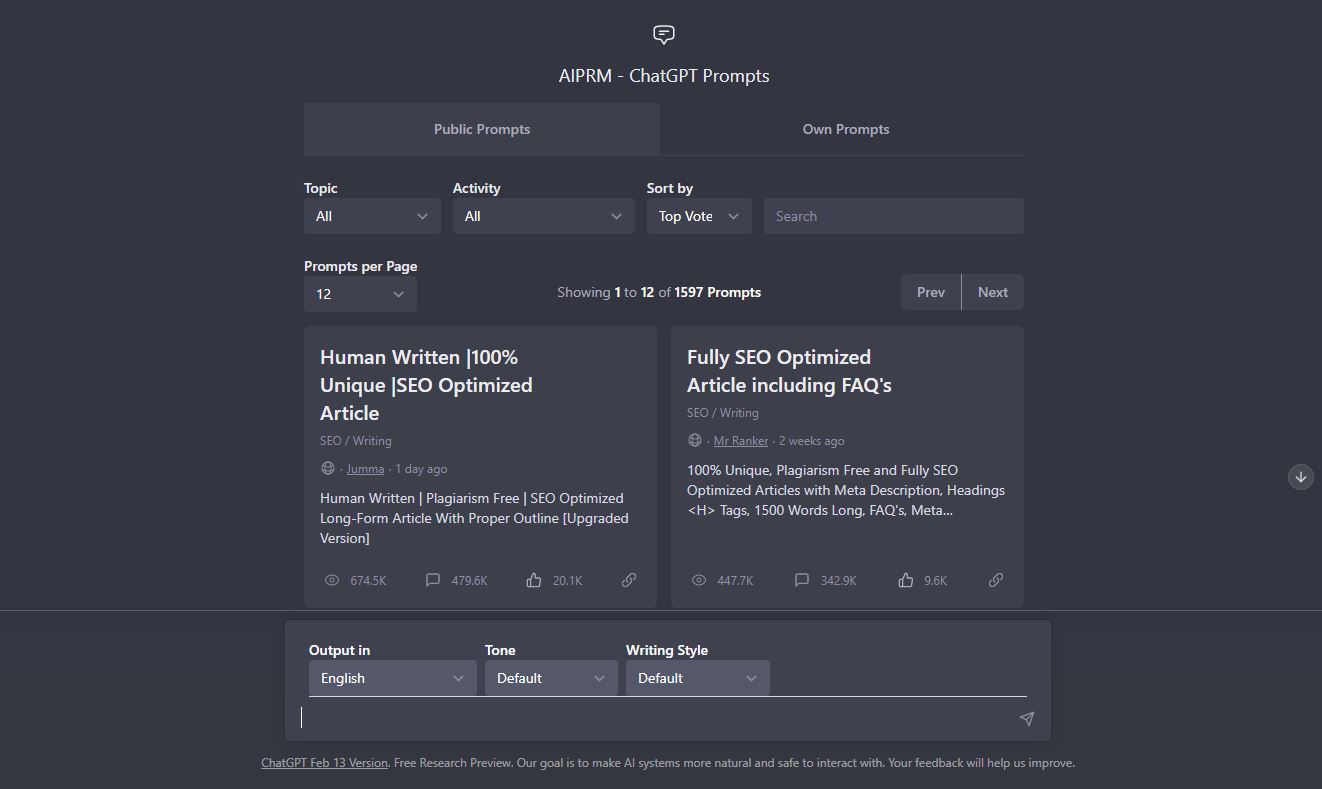Image resolution: width=1322 pixels, height=789 pixels.
Task: Open author Jumma's link
Action: (x=365, y=469)
